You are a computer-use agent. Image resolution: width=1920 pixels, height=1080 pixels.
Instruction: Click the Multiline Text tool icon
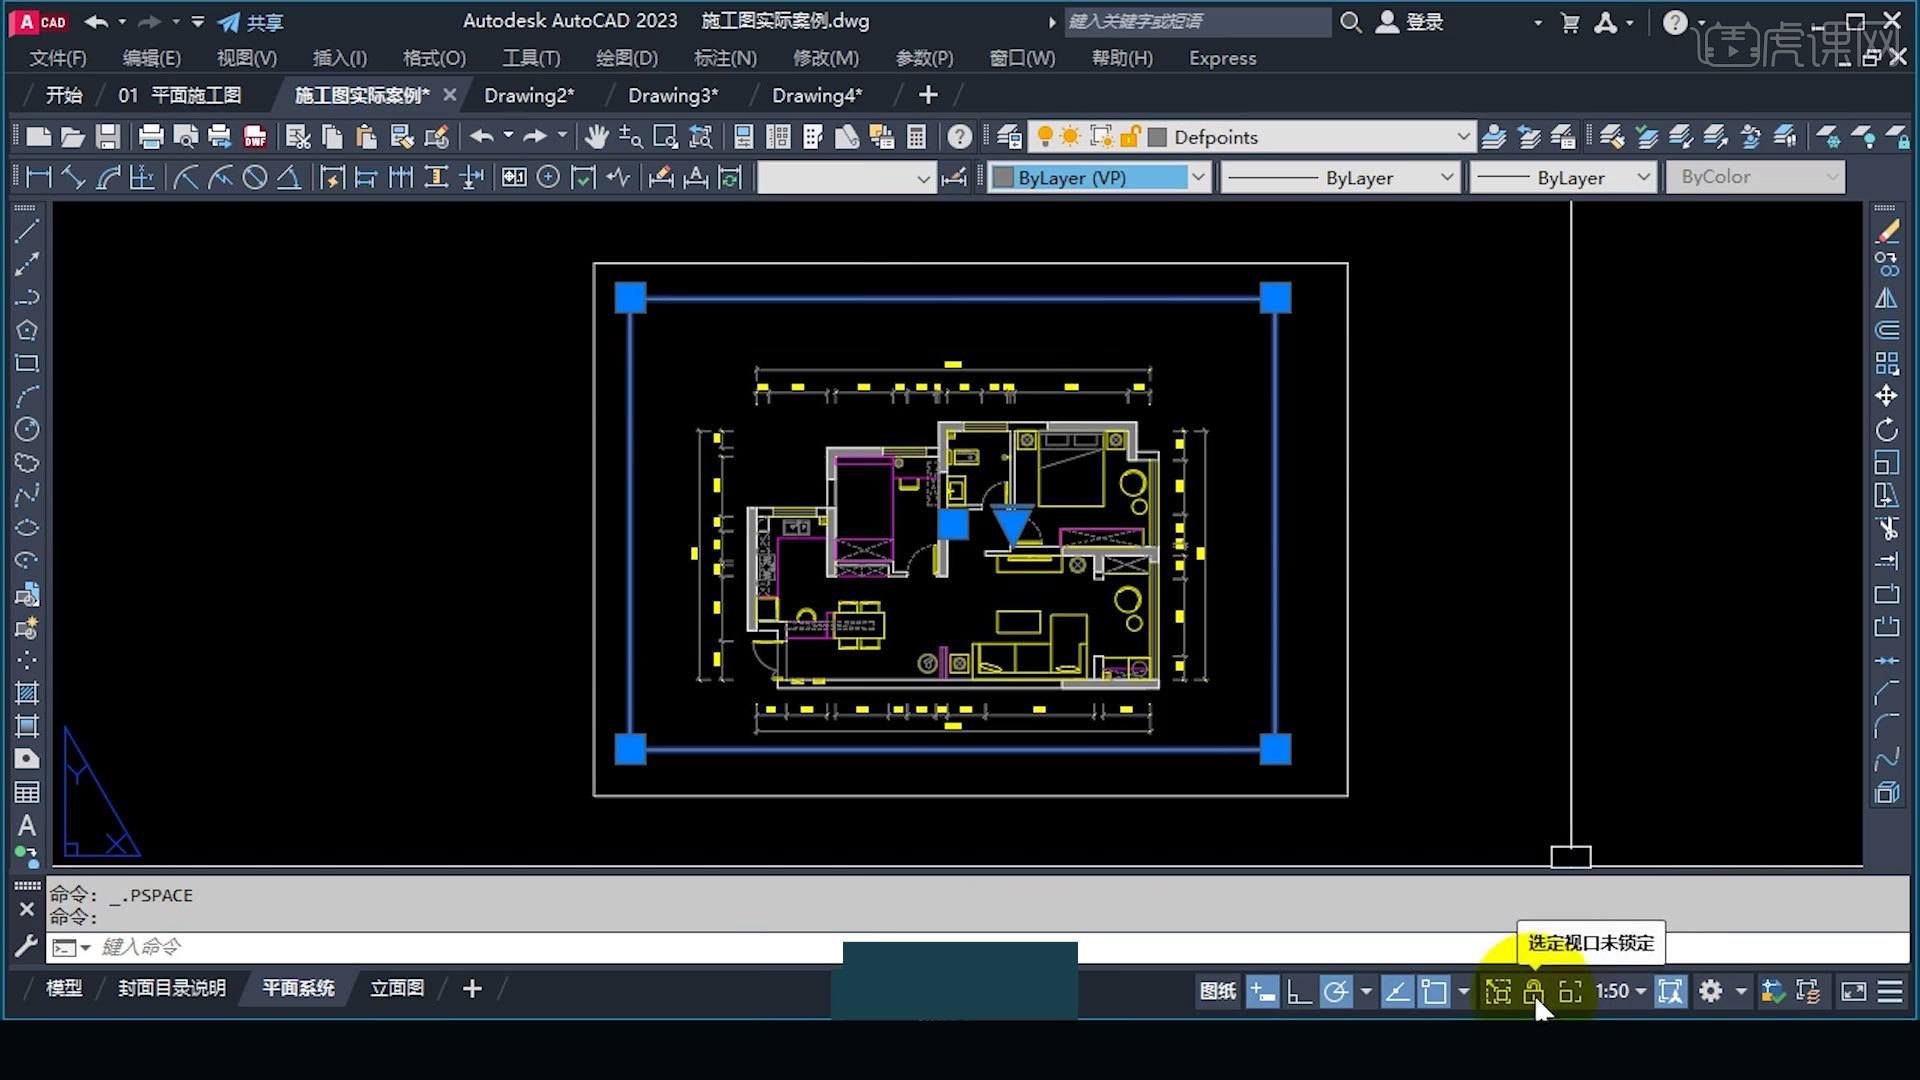(x=27, y=826)
